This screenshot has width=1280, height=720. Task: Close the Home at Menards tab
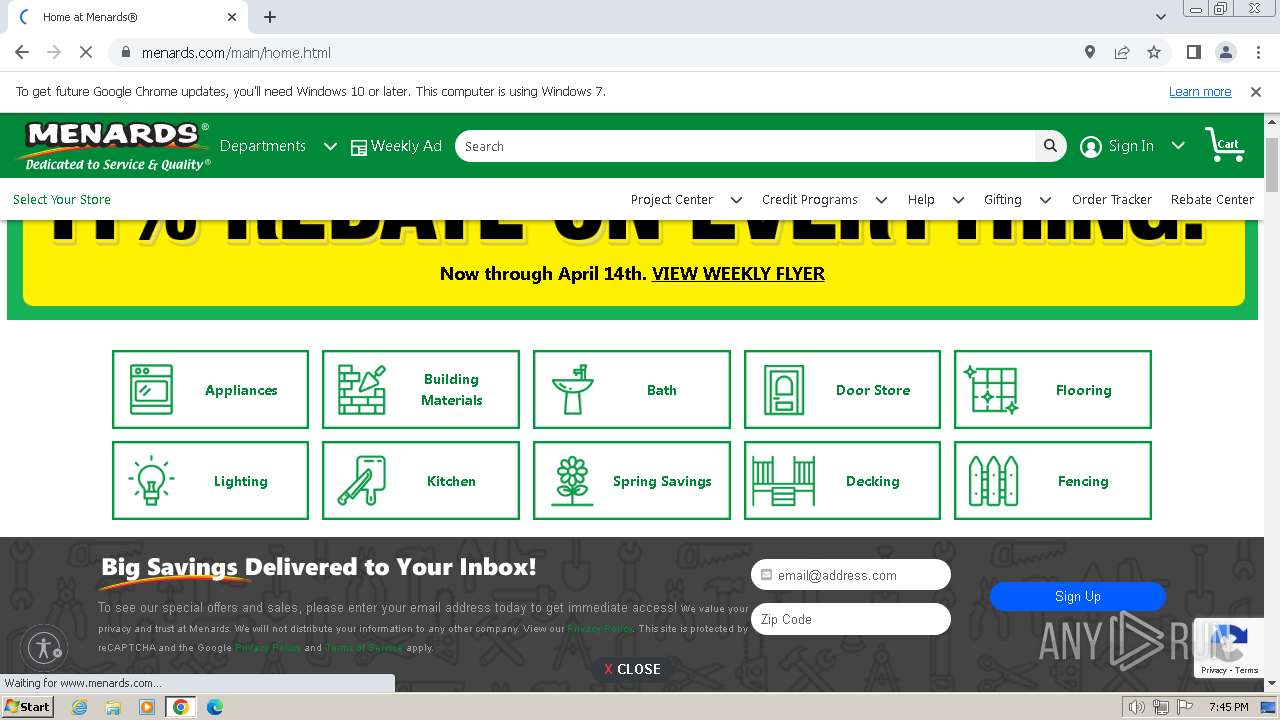pos(232,17)
